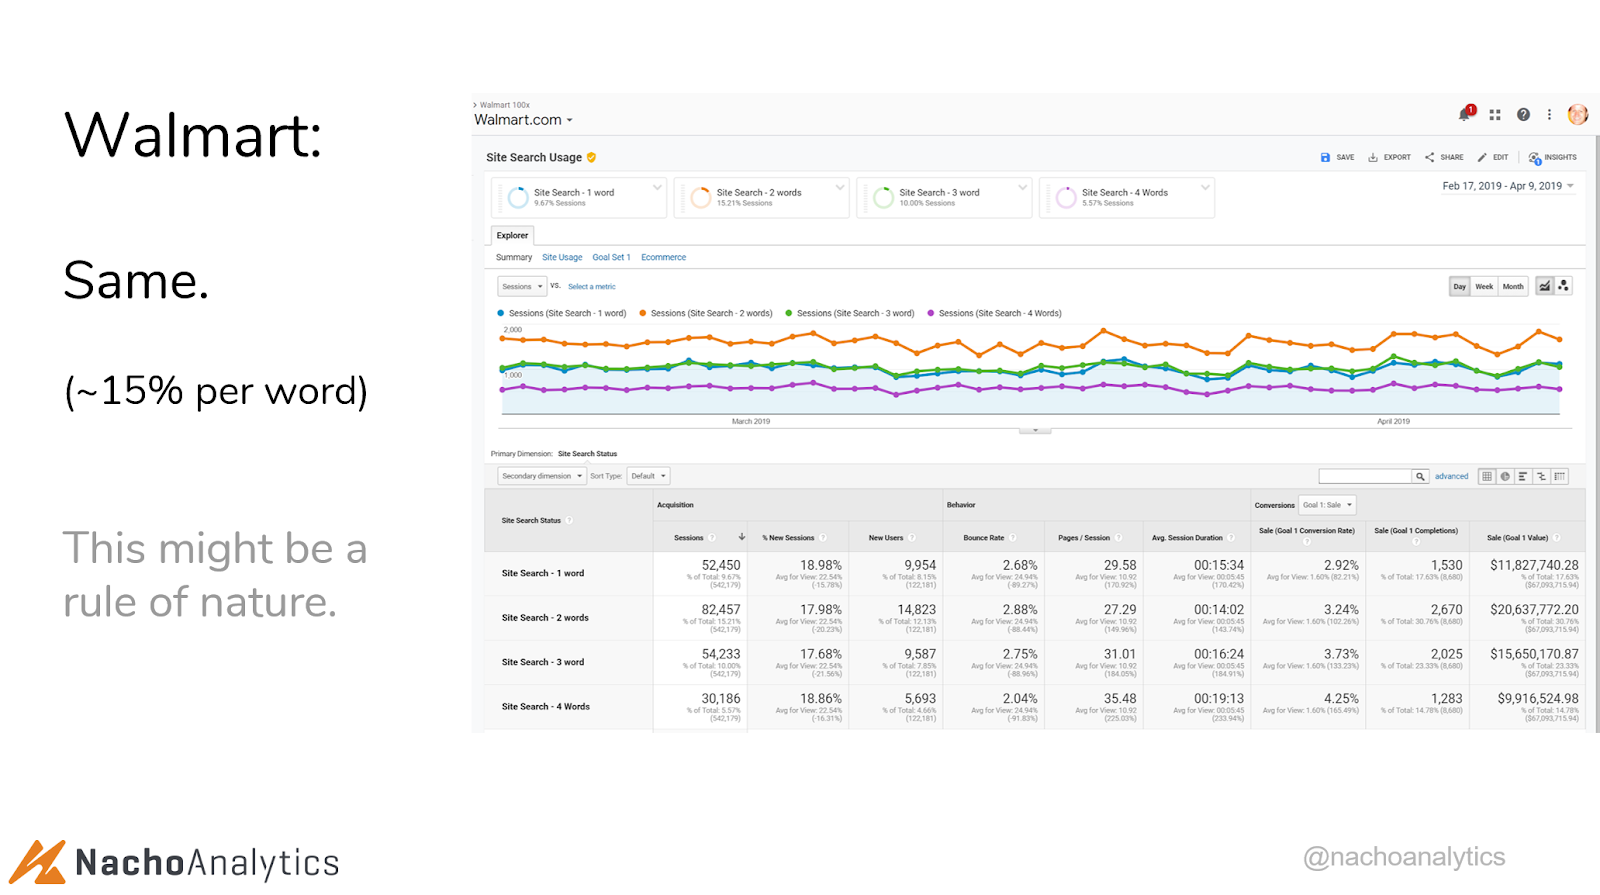1600x895 pixels.
Task: Switch to the Site Usage sub-tab
Action: pos(562,258)
